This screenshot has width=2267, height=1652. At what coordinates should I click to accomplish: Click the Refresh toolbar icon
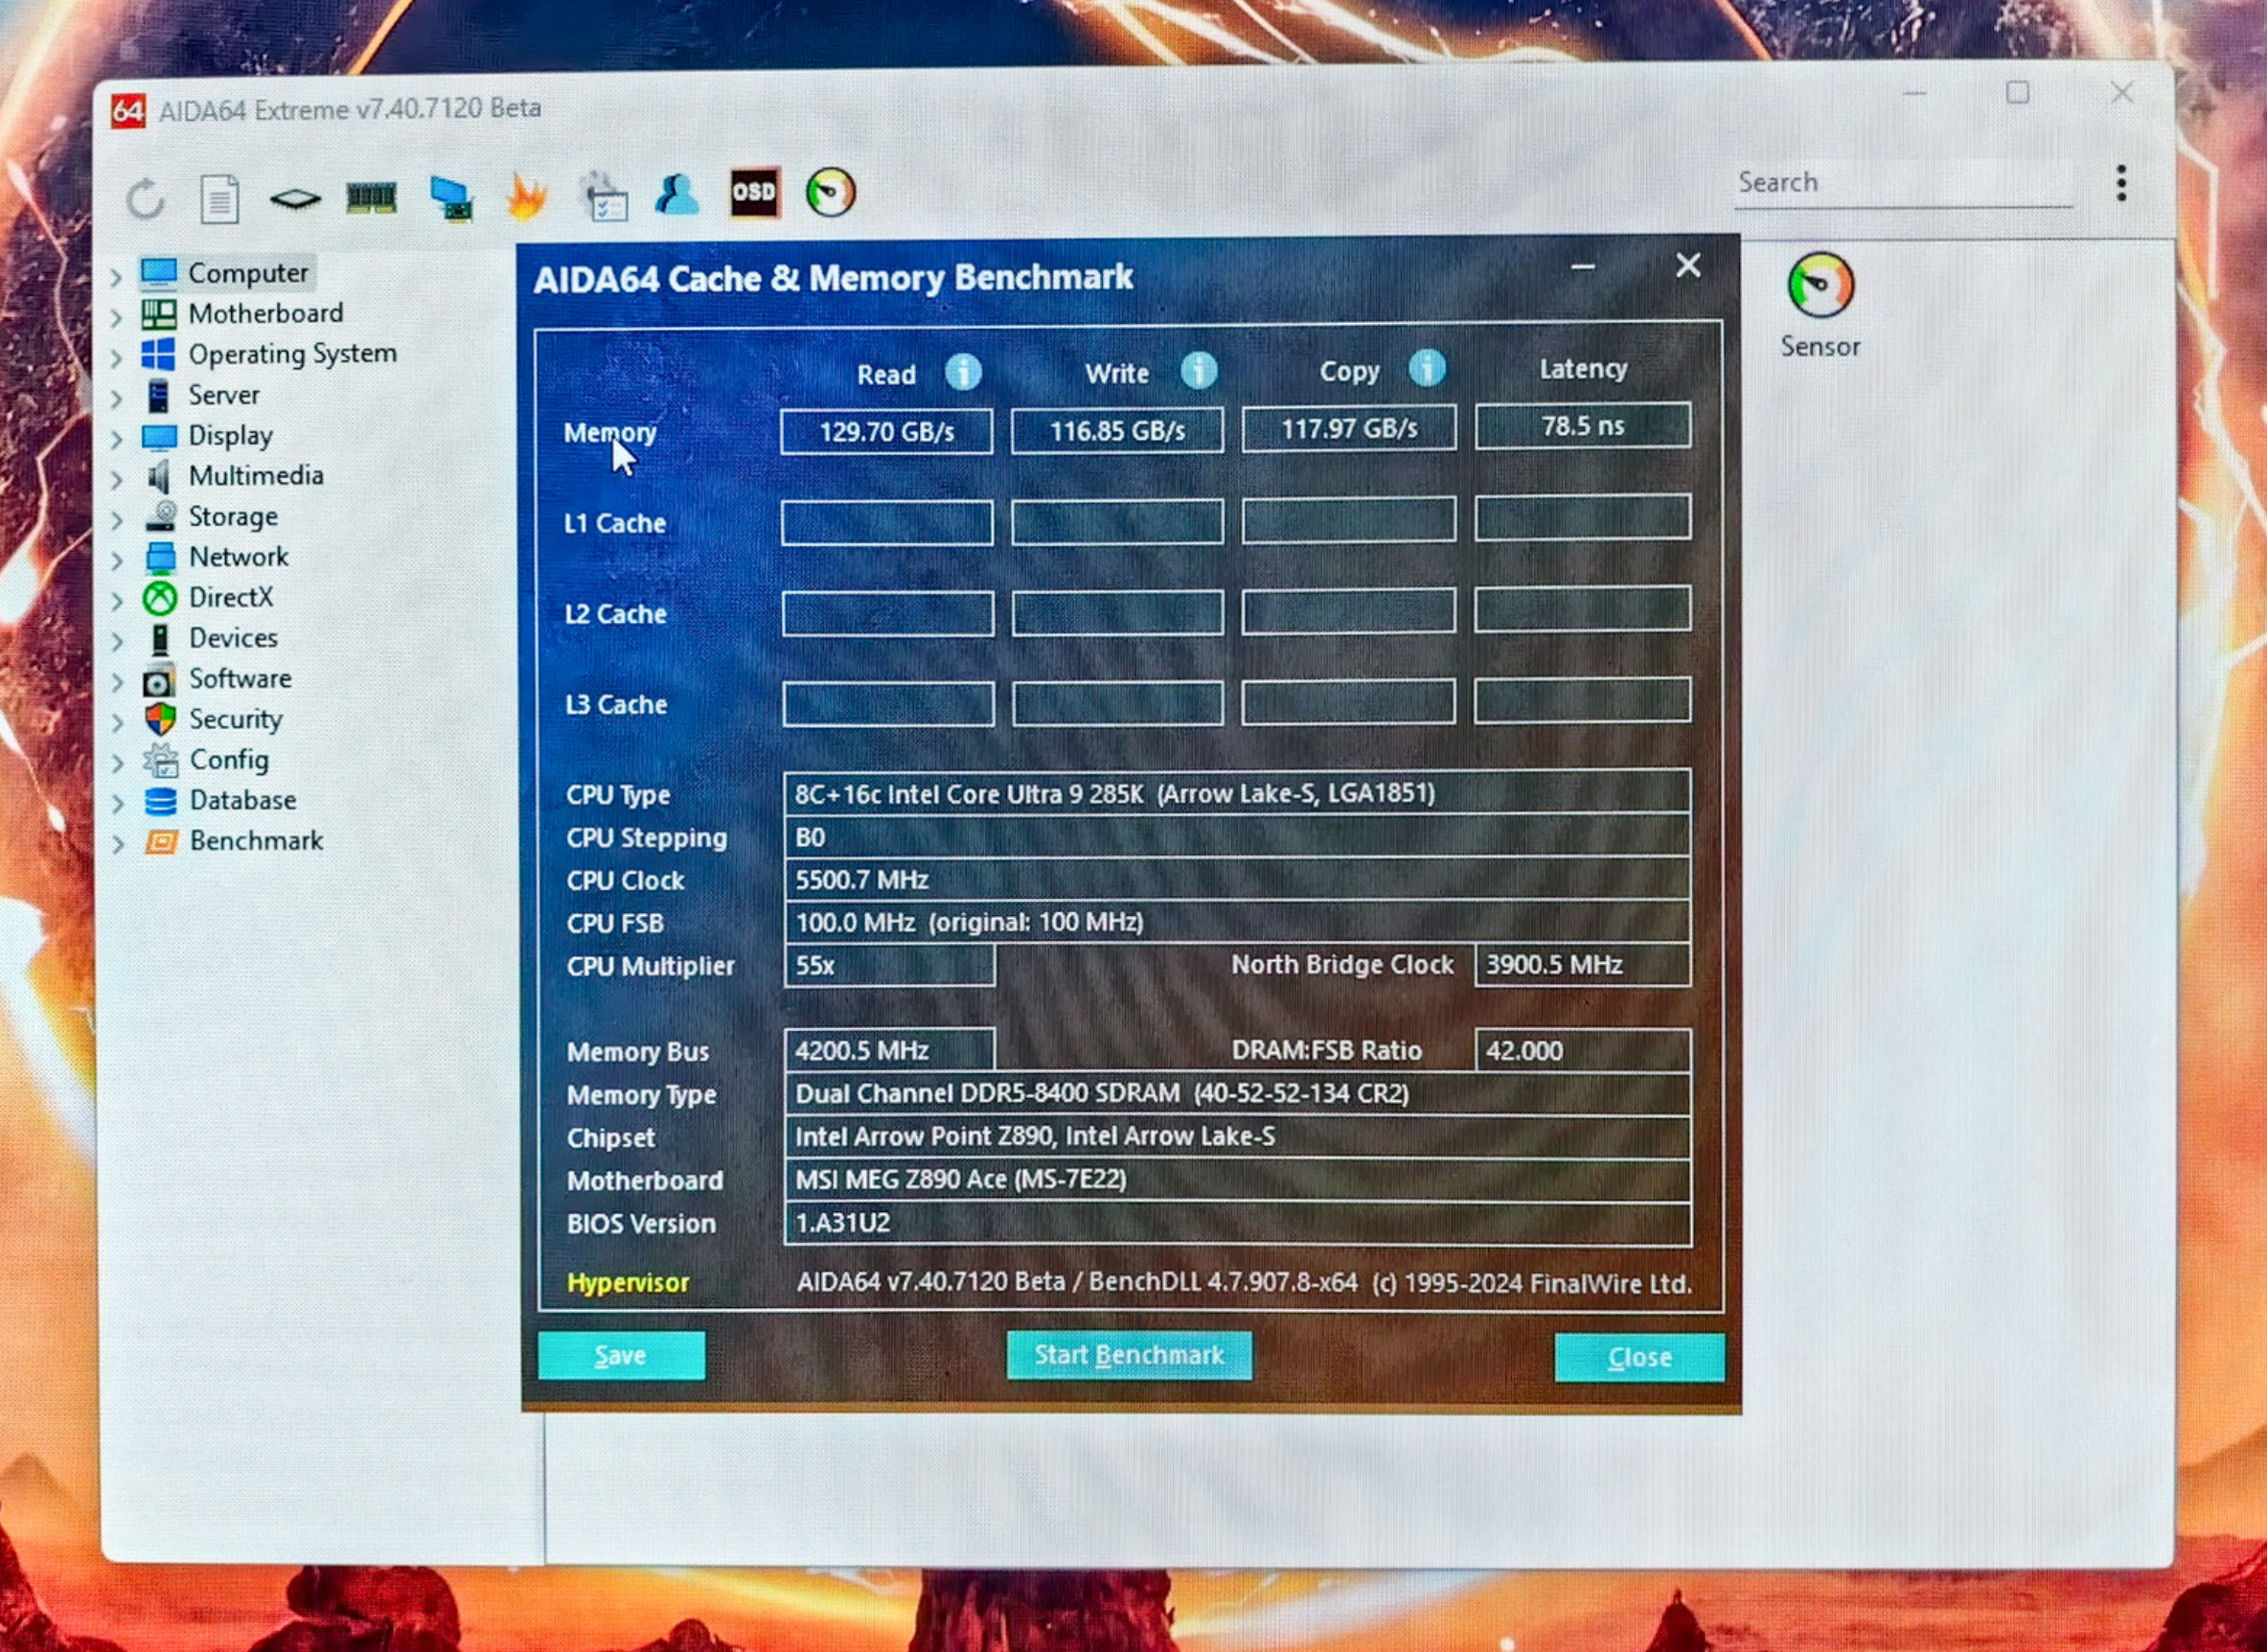pos(146,198)
